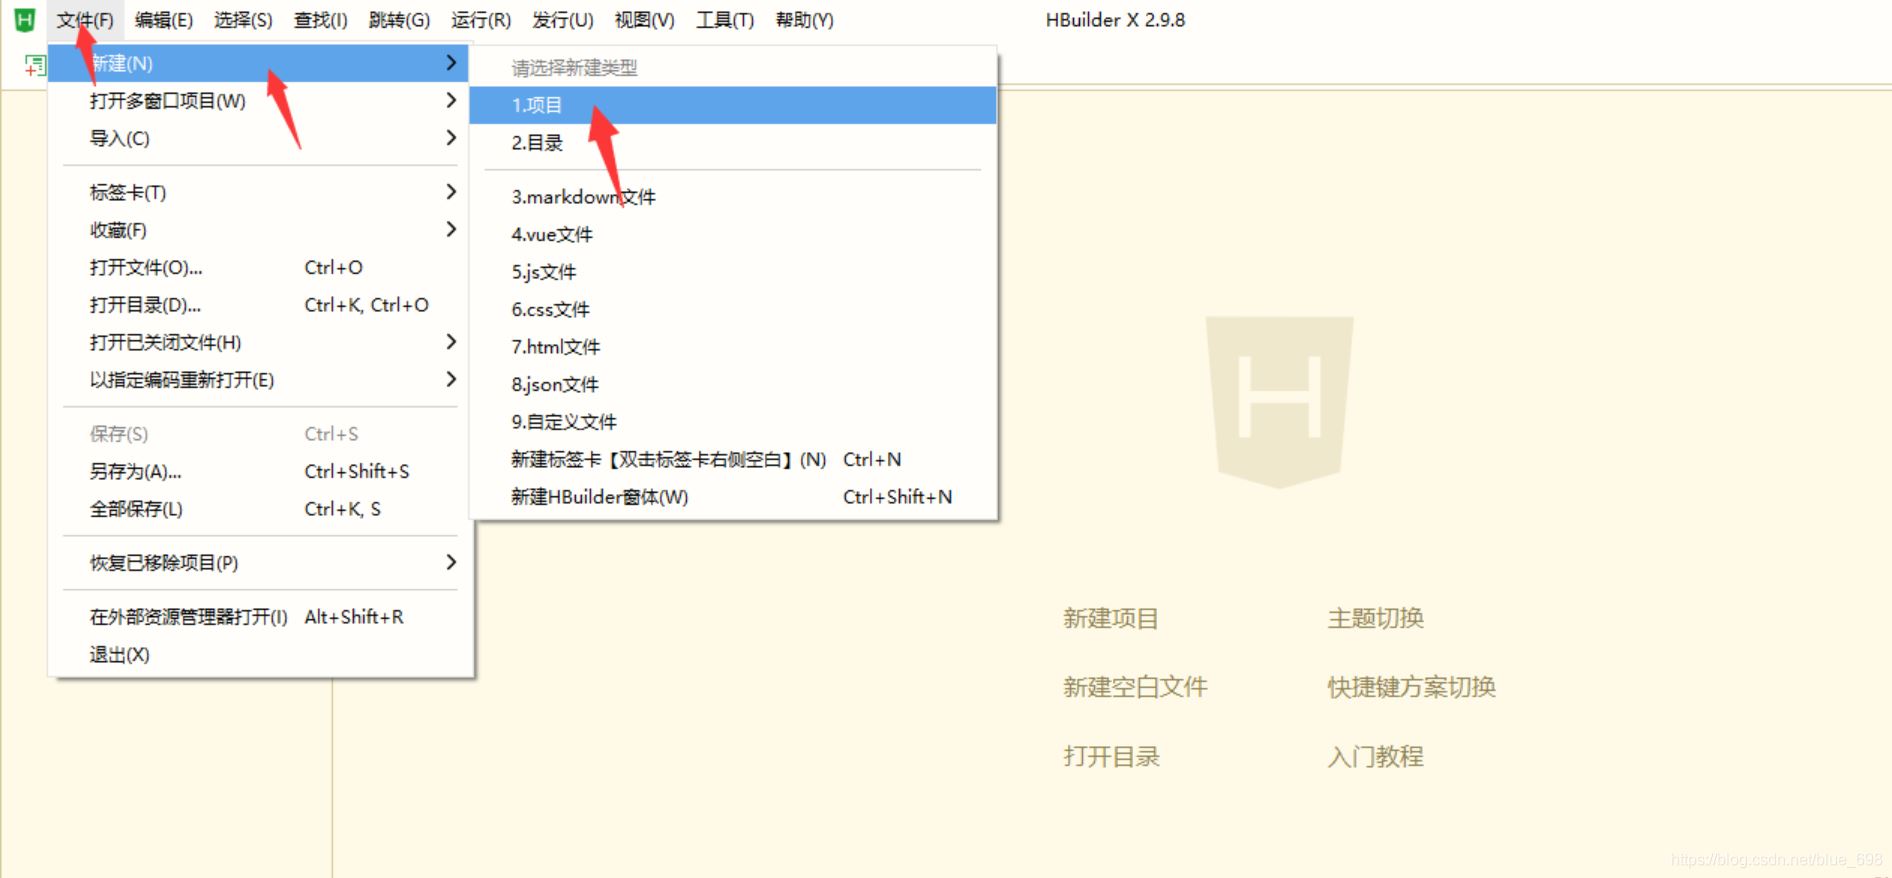This screenshot has height=878, width=1892.
Task: Expand the 收藏(F) submenu arrow
Action: tap(451, 229)
